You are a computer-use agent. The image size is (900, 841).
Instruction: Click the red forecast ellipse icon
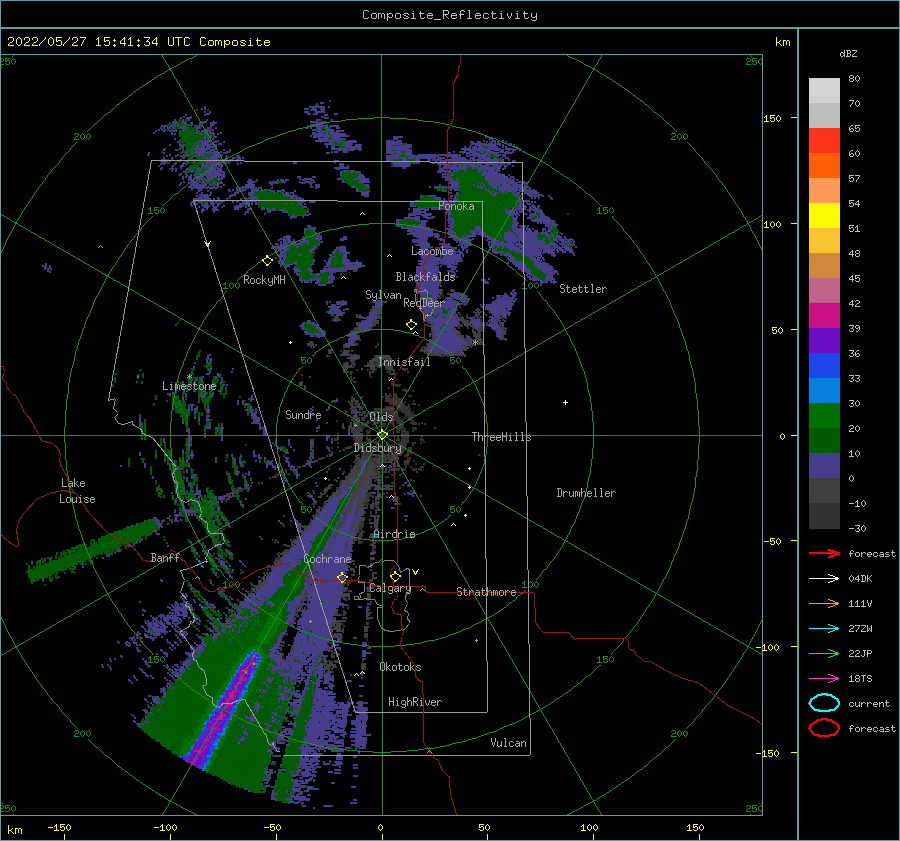coord(824,728)
